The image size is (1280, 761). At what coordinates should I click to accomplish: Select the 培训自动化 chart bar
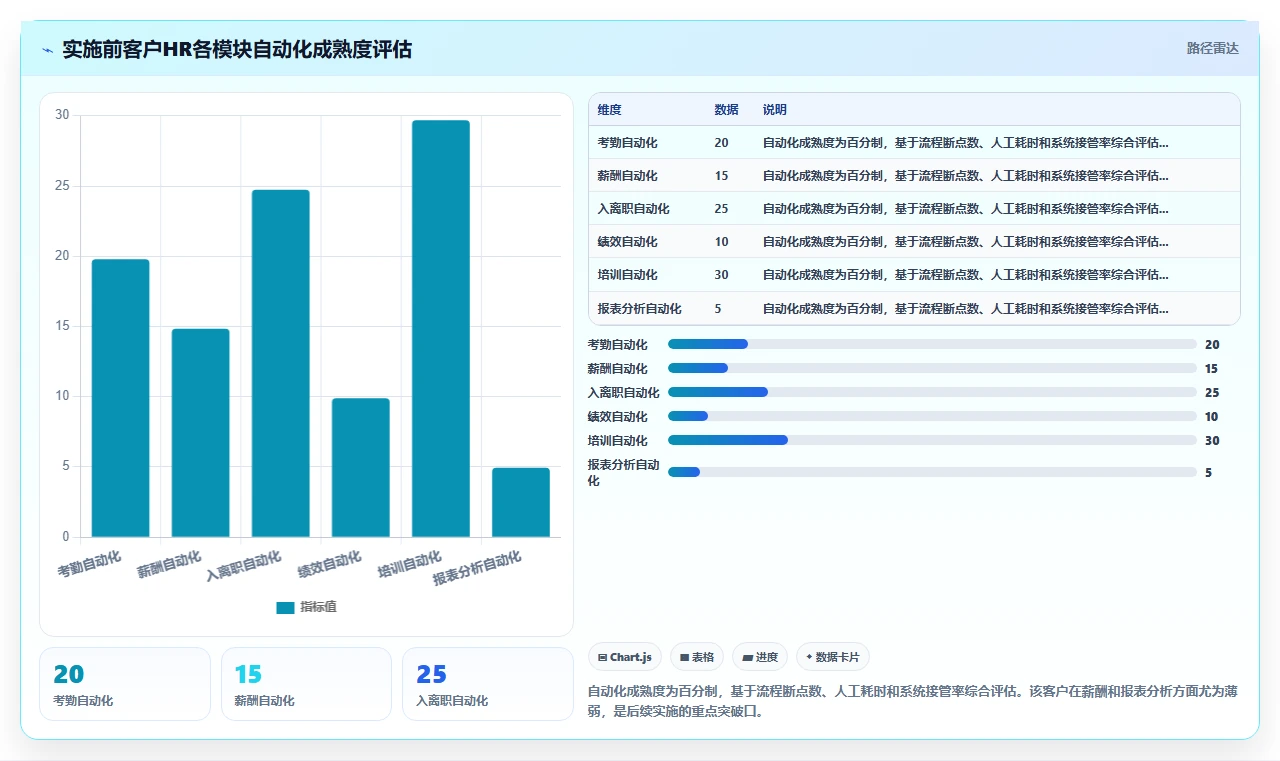point(440,329)
